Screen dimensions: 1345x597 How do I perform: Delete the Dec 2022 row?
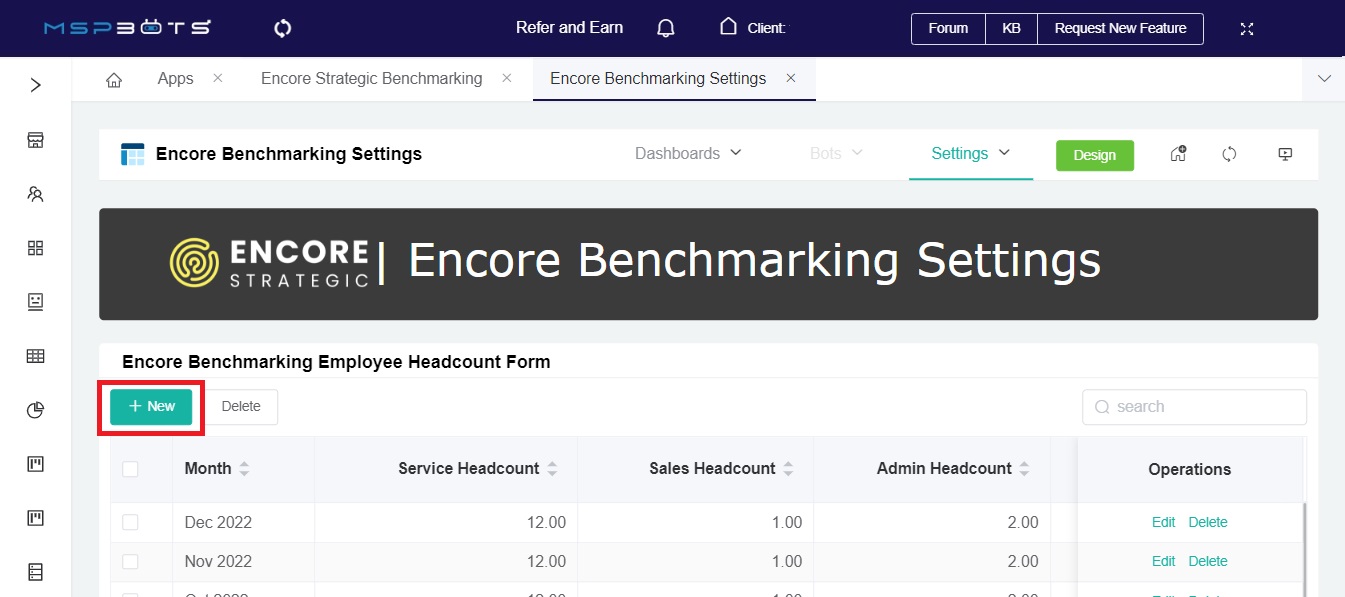tap(1208, 522)
